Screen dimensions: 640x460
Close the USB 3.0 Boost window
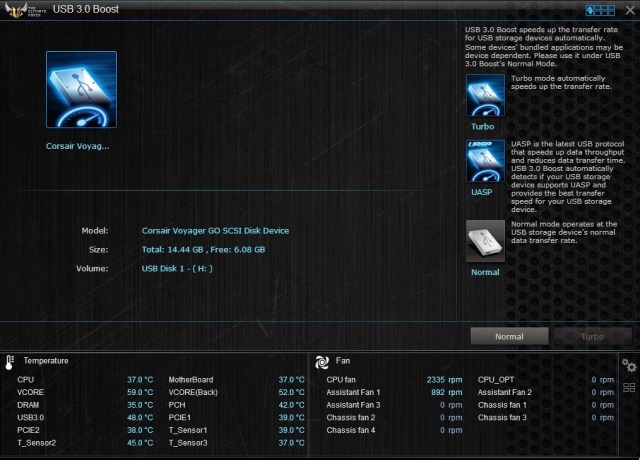point(630,10)
